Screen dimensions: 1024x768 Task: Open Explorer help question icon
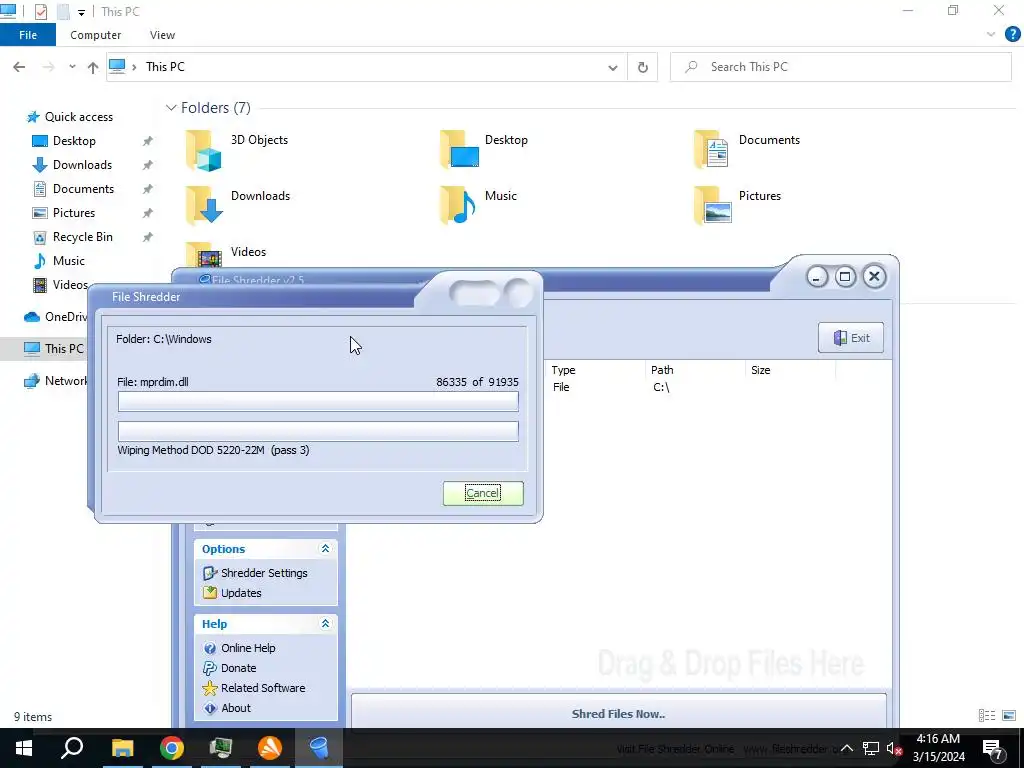(1012, 35)
